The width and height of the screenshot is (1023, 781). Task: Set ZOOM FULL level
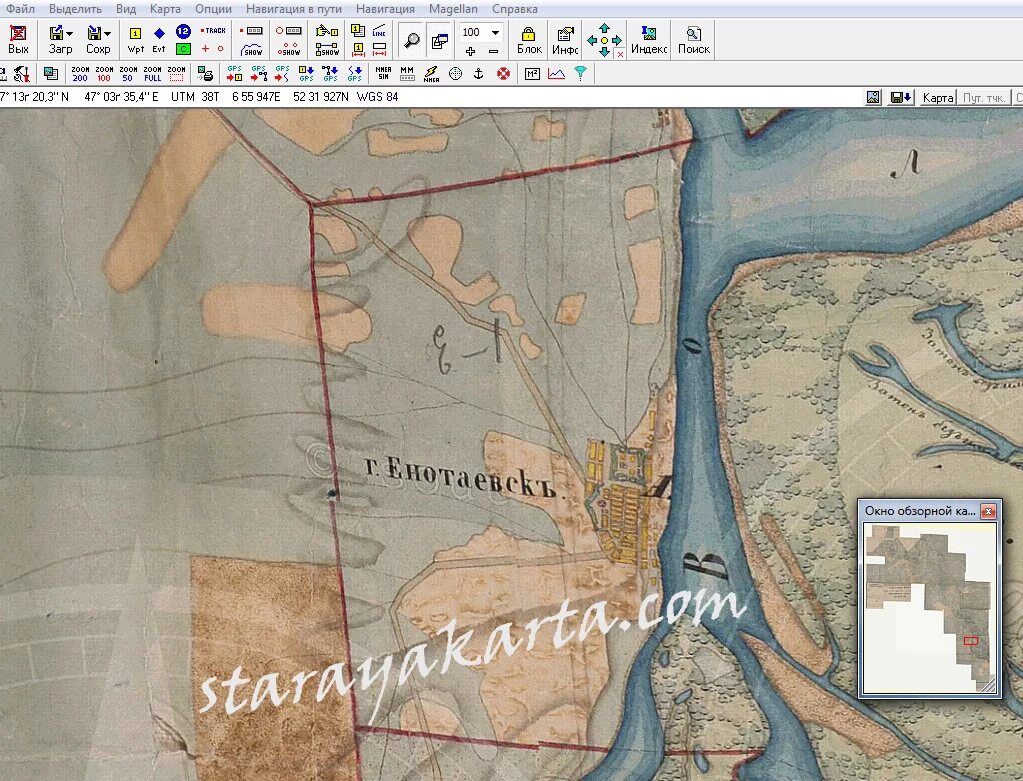click(152, 74)
